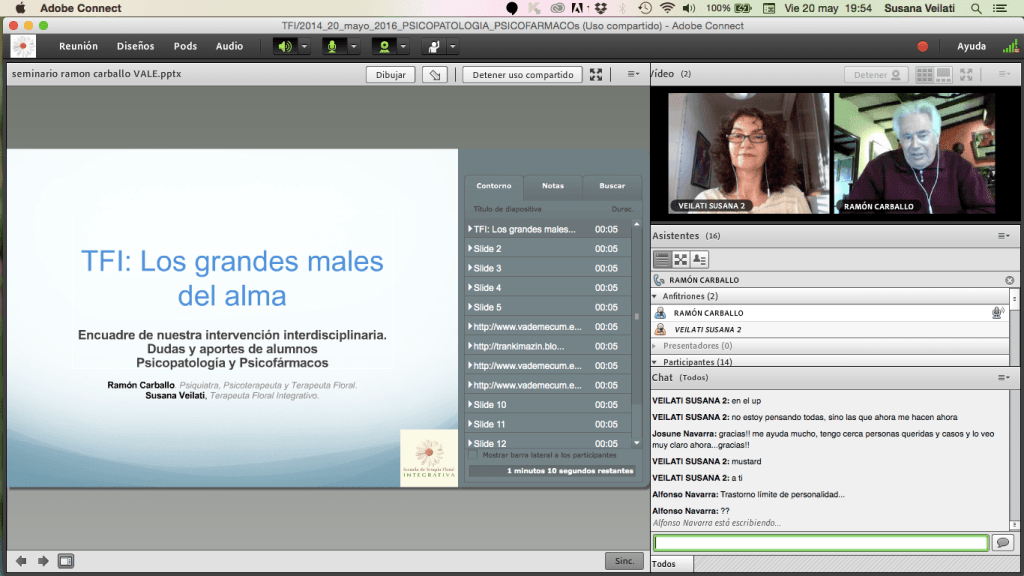Collapse the Participantes group

coord(655,362)
